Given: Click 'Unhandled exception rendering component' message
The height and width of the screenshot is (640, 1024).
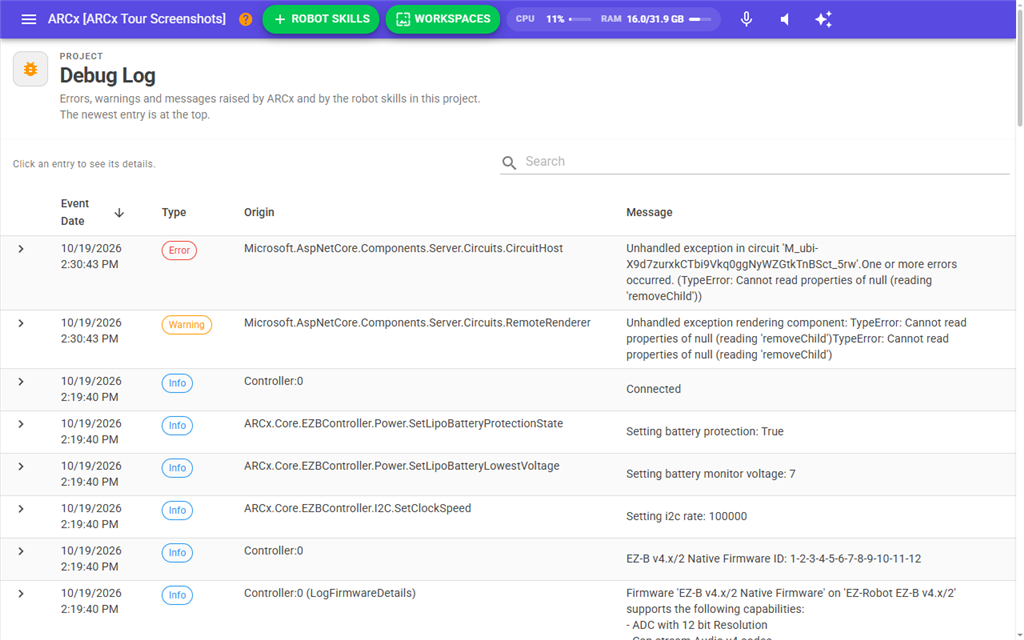Looking at the screenshot, I should click(x=796, y=339).
